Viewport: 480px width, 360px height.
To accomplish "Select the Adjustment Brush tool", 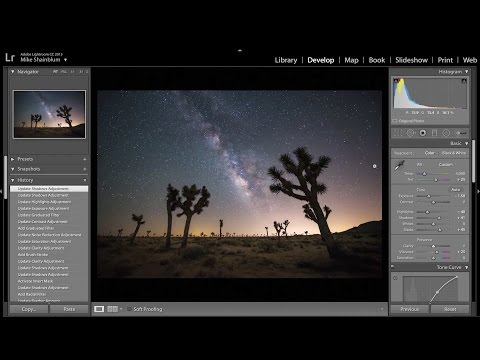I will [x=461, y=133].
